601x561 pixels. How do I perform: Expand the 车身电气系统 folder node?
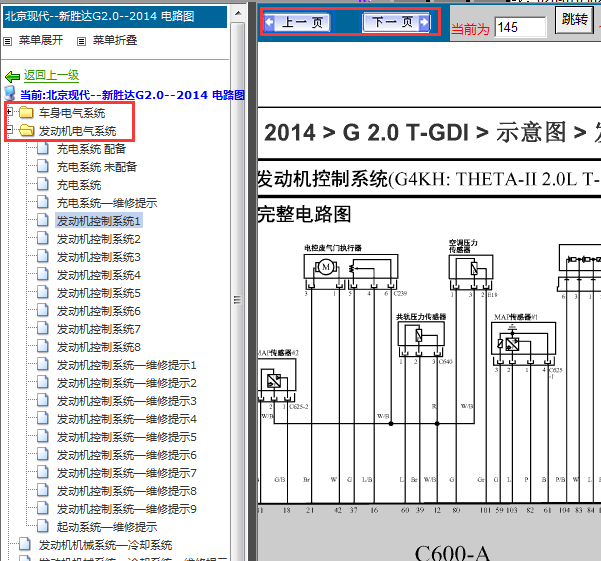click(9, 112)
